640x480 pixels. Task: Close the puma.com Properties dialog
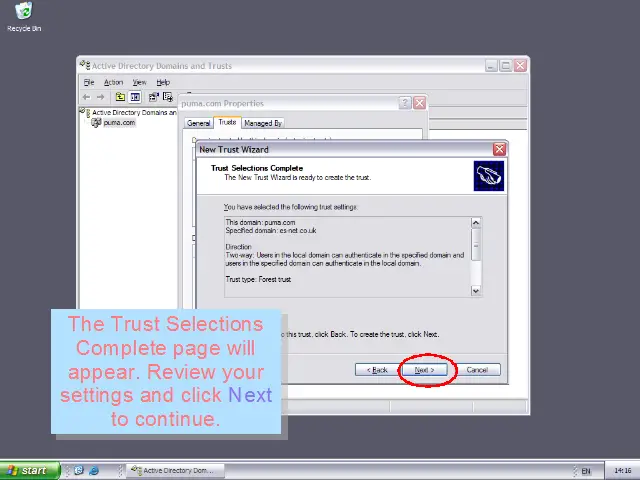coord(420,103)
